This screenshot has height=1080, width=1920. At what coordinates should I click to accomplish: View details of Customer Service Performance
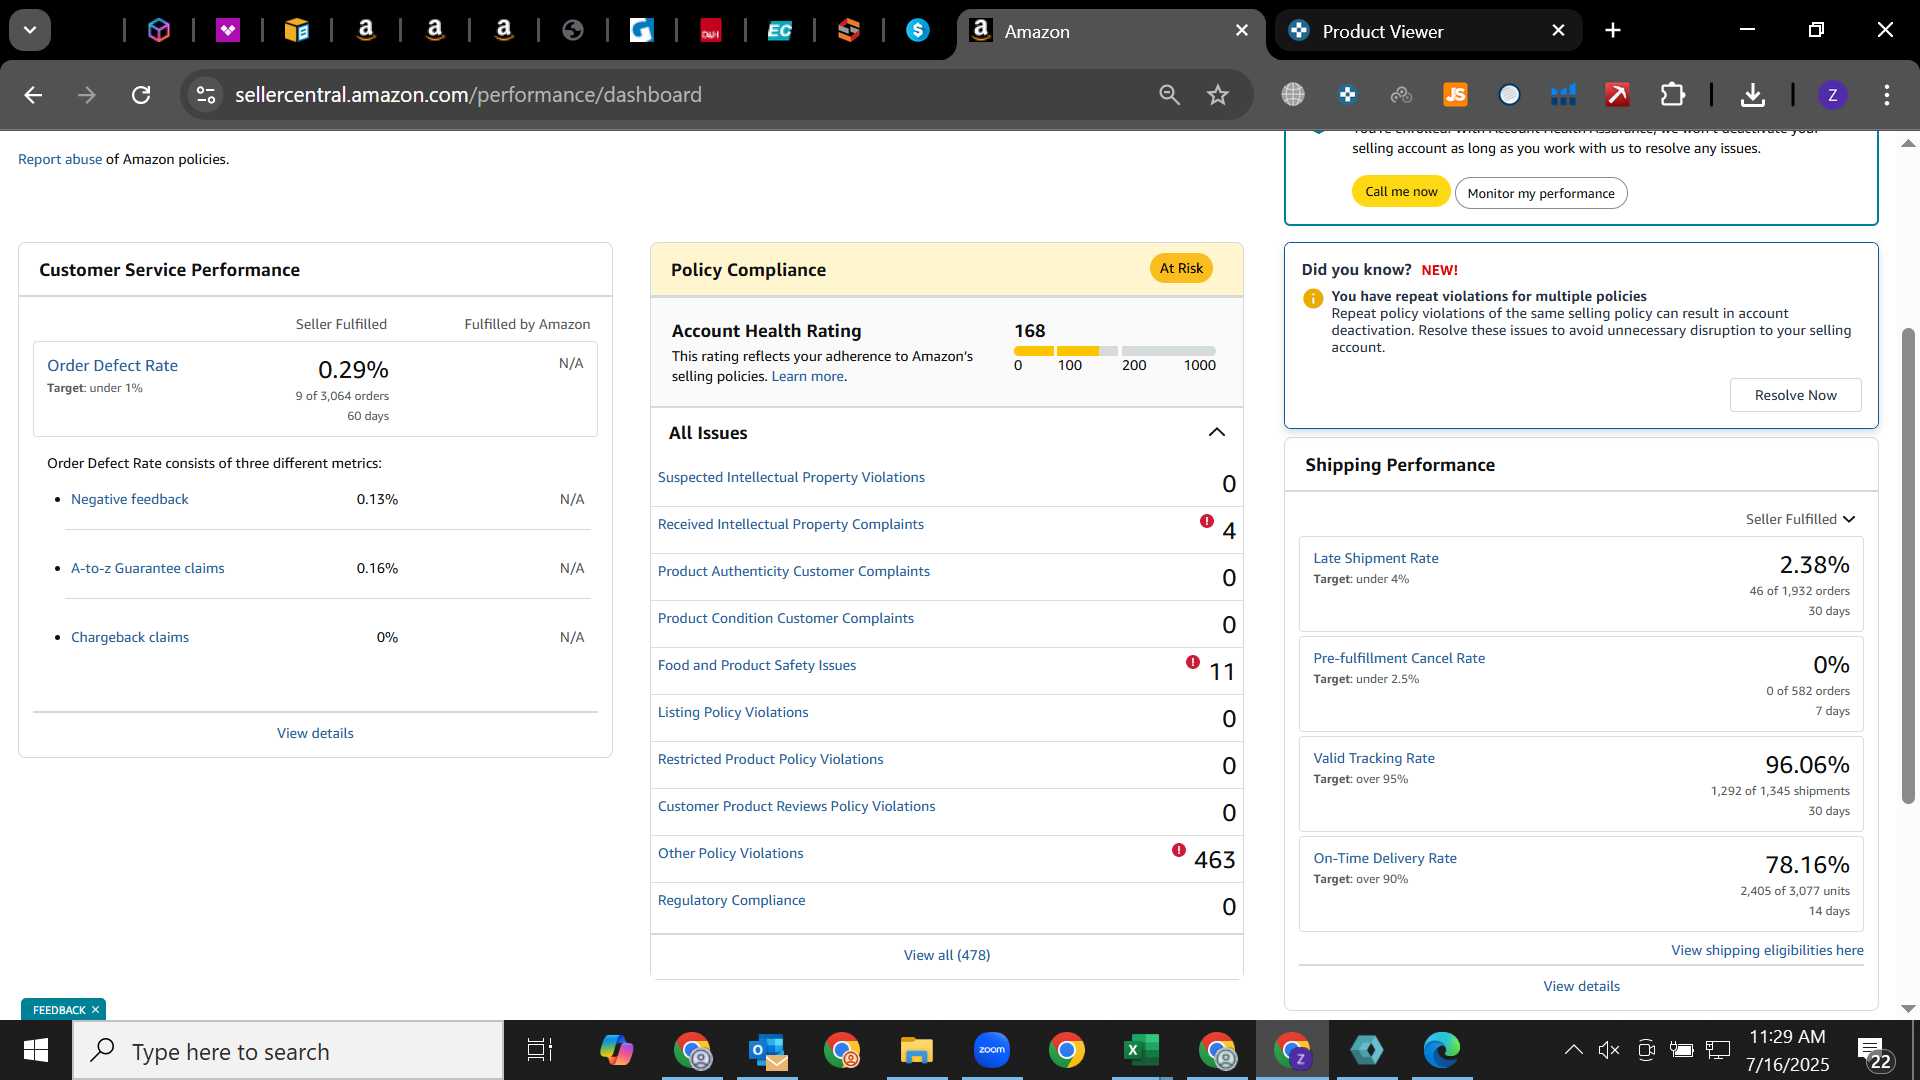[x=315, y=733]
